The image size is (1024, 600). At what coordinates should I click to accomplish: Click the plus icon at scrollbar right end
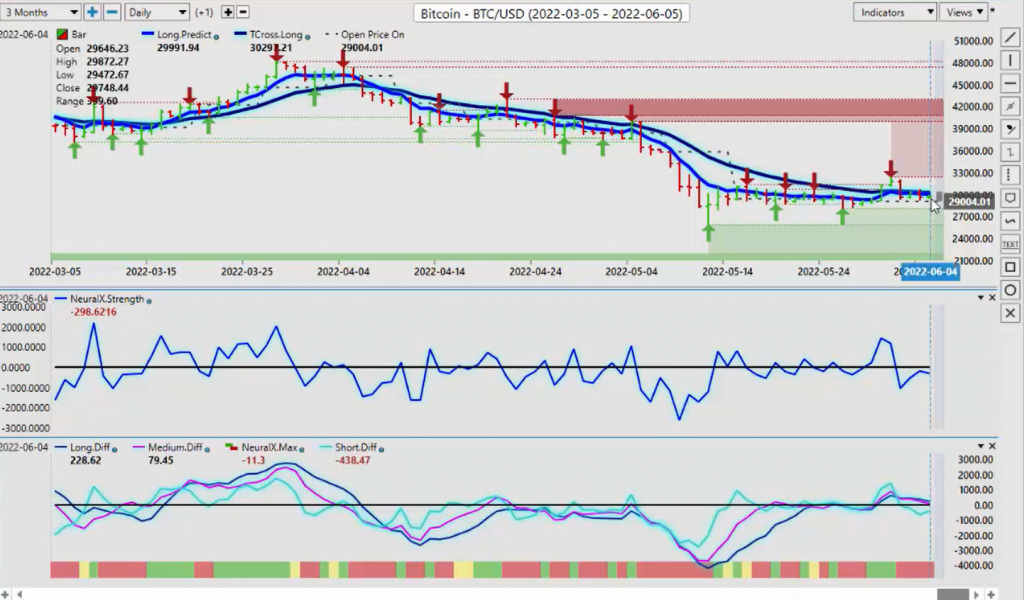tap(991, 594)
